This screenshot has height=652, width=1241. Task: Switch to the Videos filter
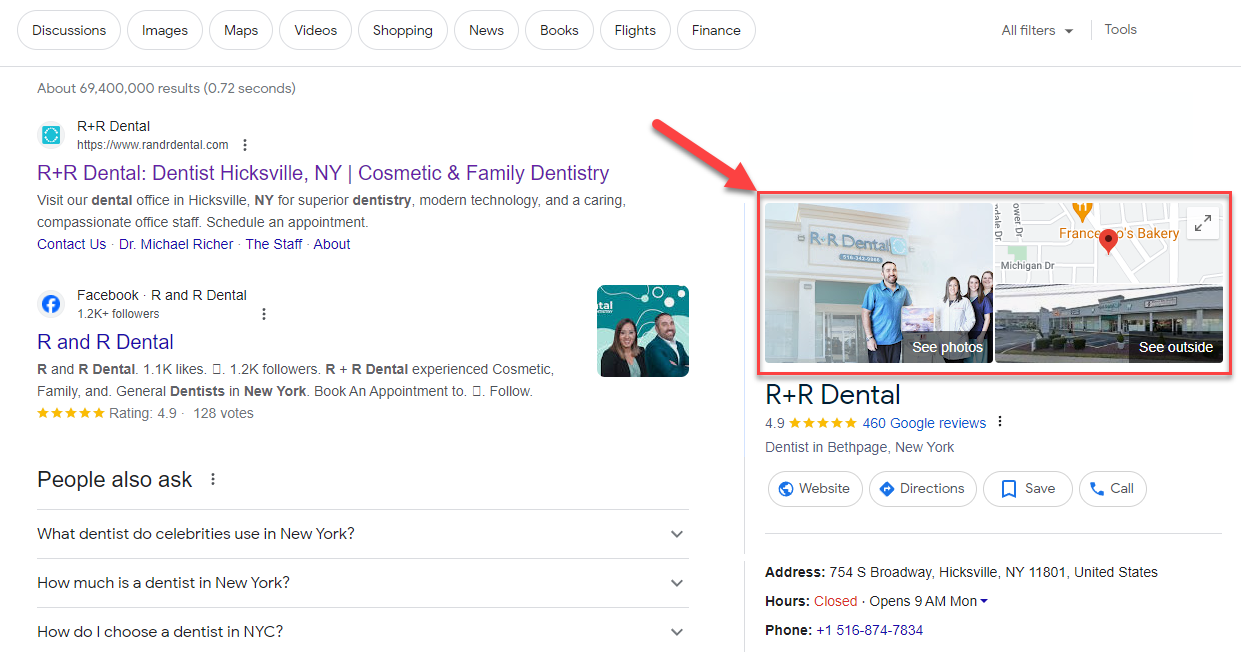coord(316,30)
